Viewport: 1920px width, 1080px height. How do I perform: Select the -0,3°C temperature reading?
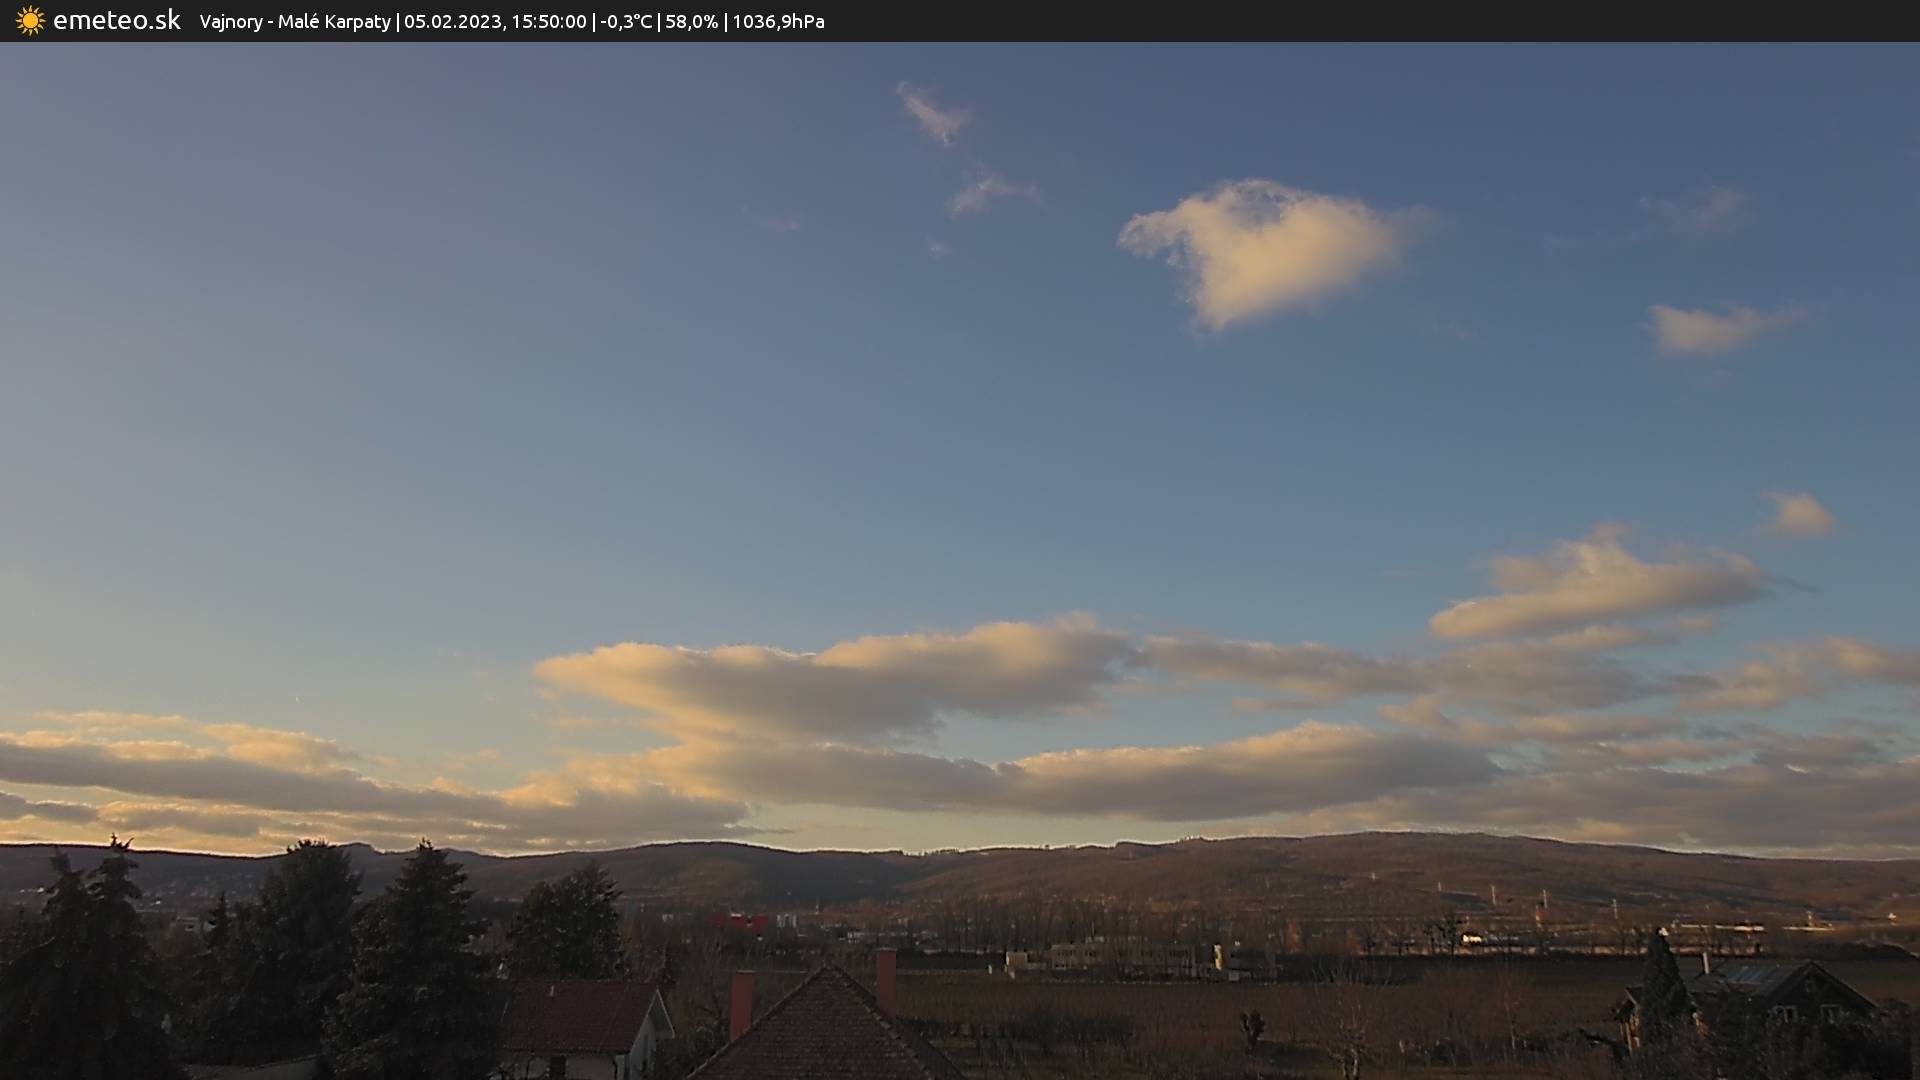coord(625,22)
